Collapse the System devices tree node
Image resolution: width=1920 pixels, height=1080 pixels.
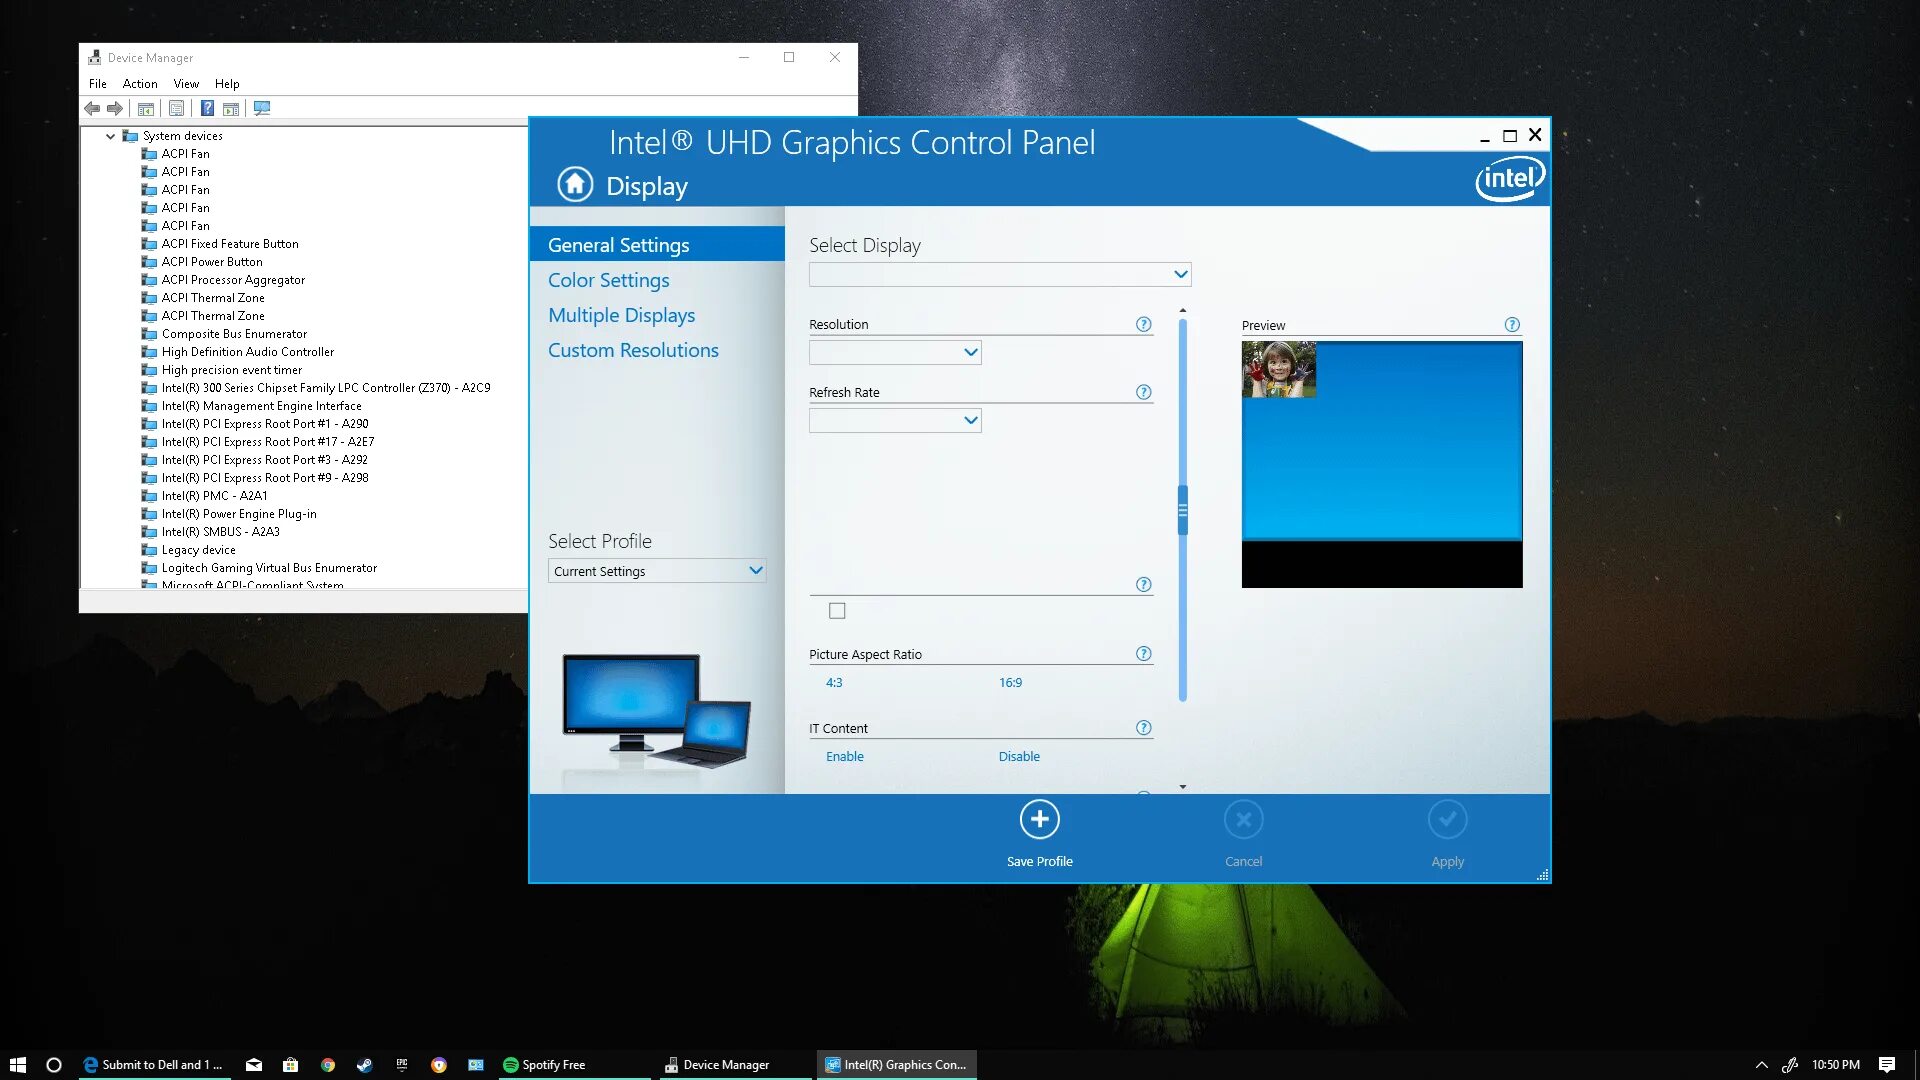[x=110, y=136]
